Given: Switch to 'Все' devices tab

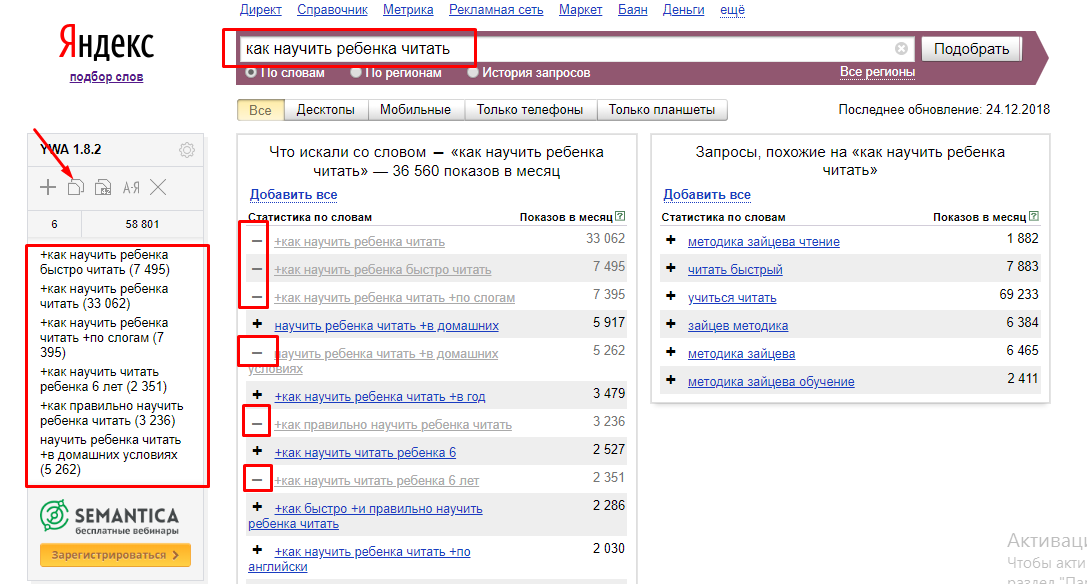Looking at the screenshot, I should coord(260,110).
